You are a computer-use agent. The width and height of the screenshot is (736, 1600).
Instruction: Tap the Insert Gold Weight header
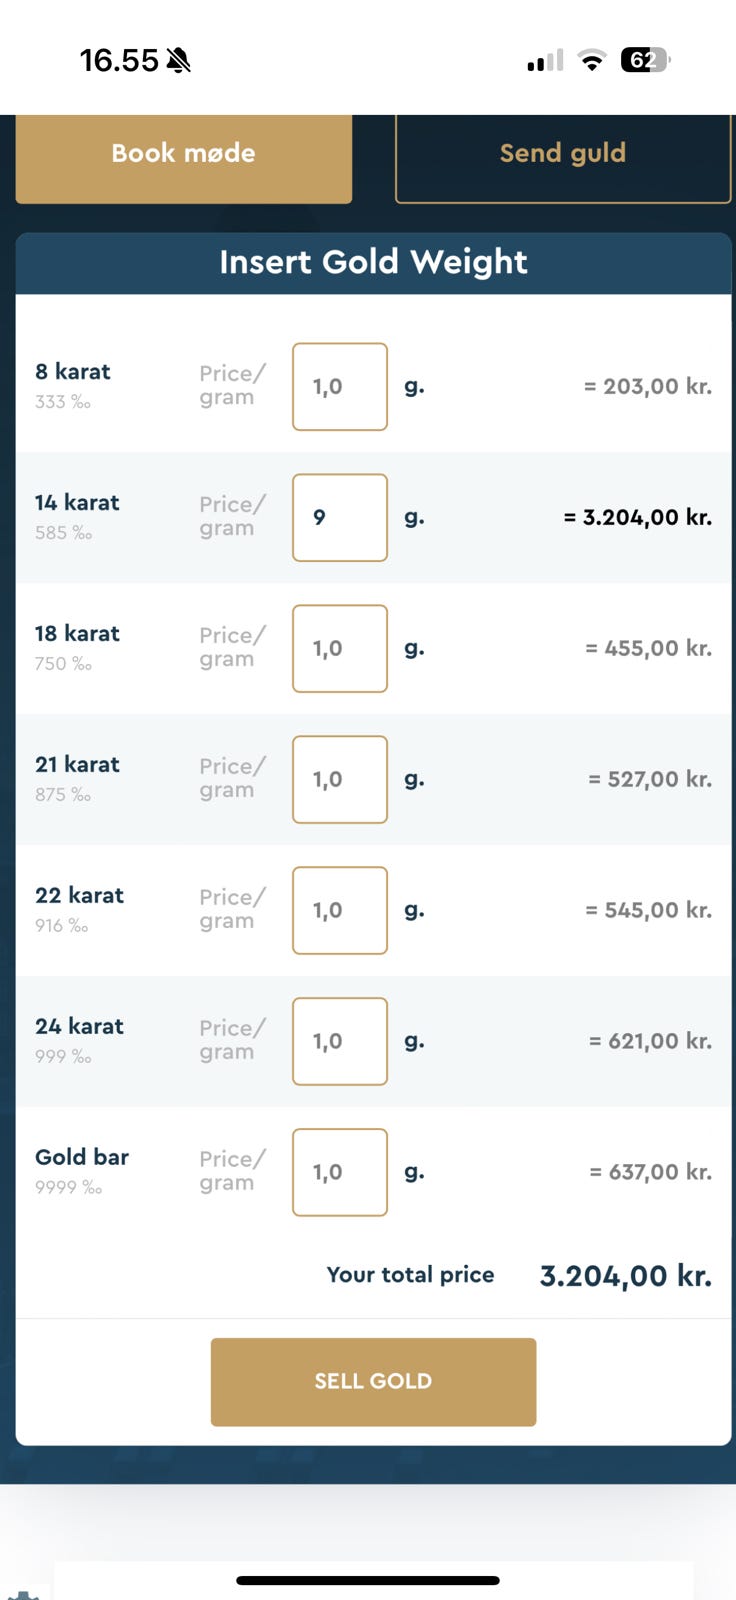(x=373, y=262)
